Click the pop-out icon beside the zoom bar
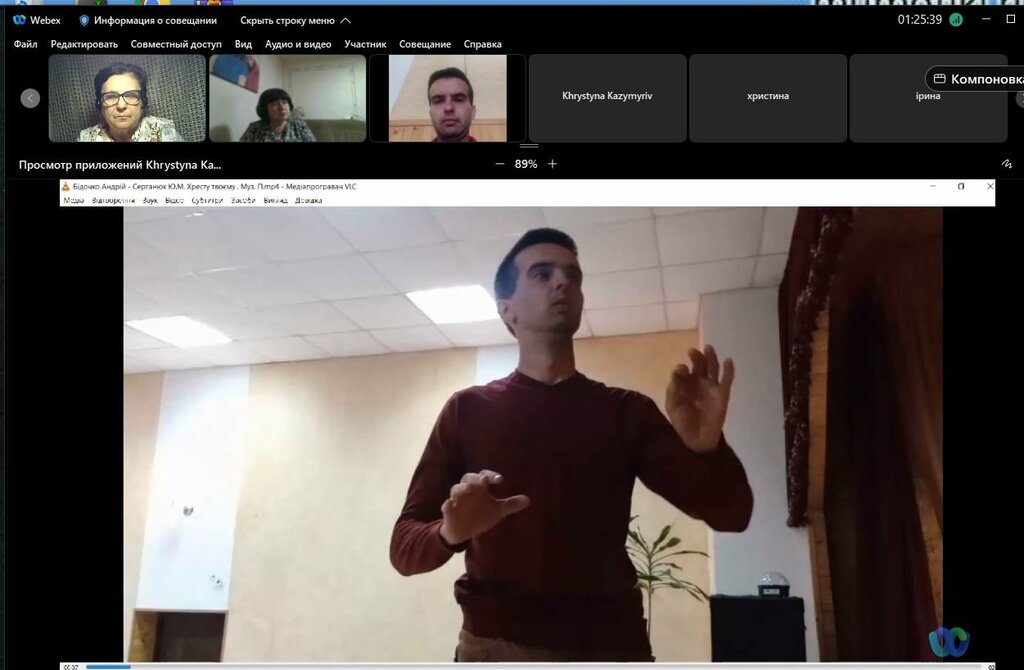The width and height of the screenshot is (1024, 670). click(1006, 164)
